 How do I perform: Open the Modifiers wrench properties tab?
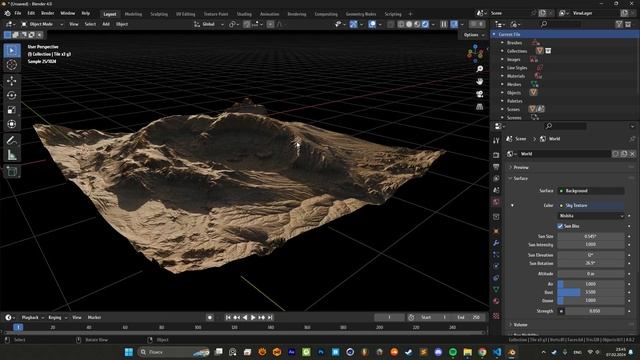click(x=496, y=243)
